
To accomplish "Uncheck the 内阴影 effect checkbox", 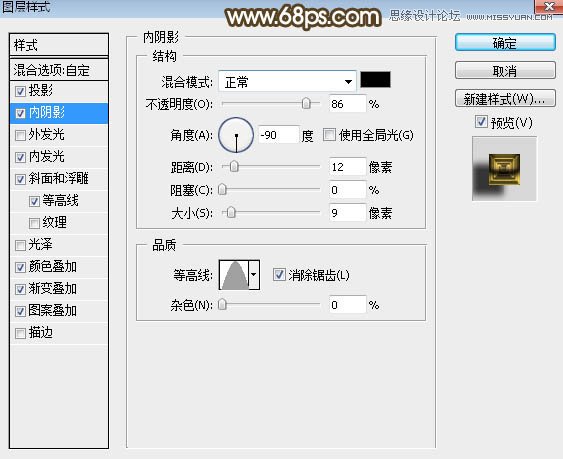I will point(20,113).
